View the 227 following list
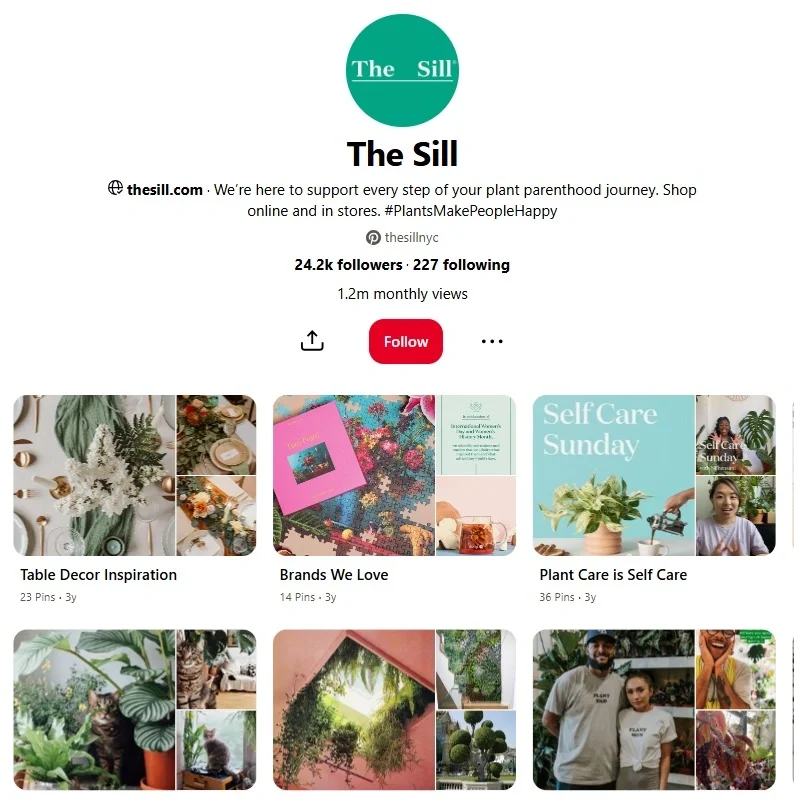This screenshot has width=794, height=801. (x=461, y=265)
